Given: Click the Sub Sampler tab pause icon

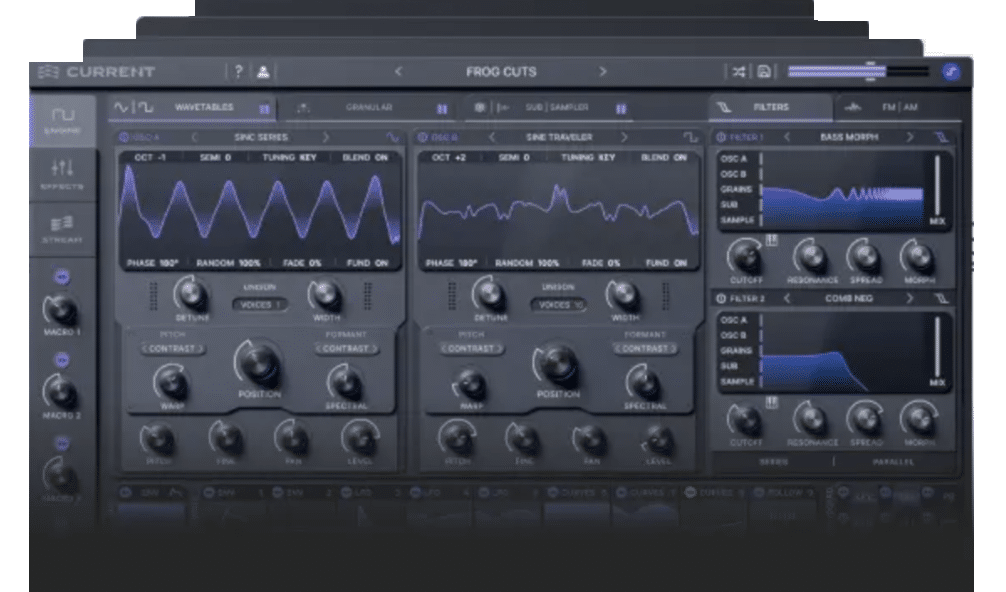Looking at the screenshot, I should 620,109.
